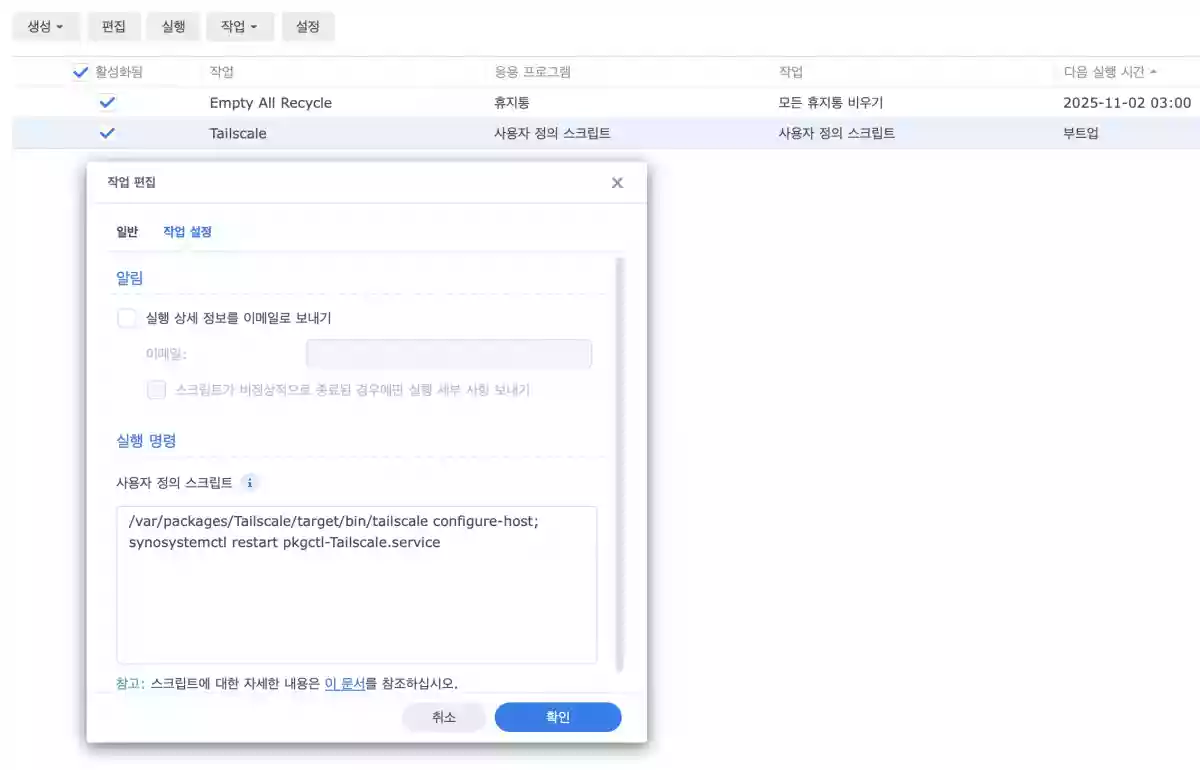Close the 작업 편집 dialog with X

coord(617,182)
